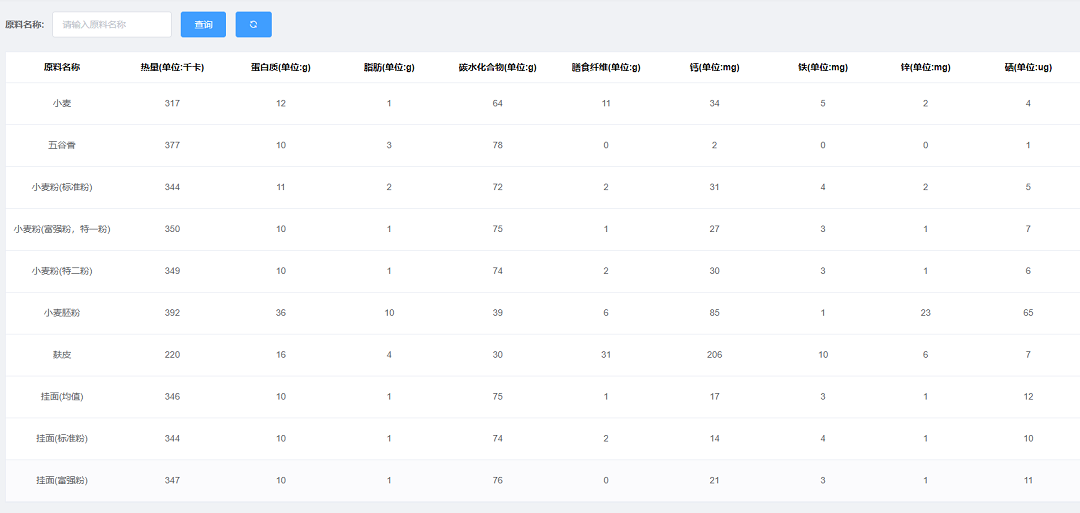Select the 小麦粉(标准粉) row name cell
The width and height of the screenshot is (1080, 513).
pyautogui.click(x=62, y=187)
